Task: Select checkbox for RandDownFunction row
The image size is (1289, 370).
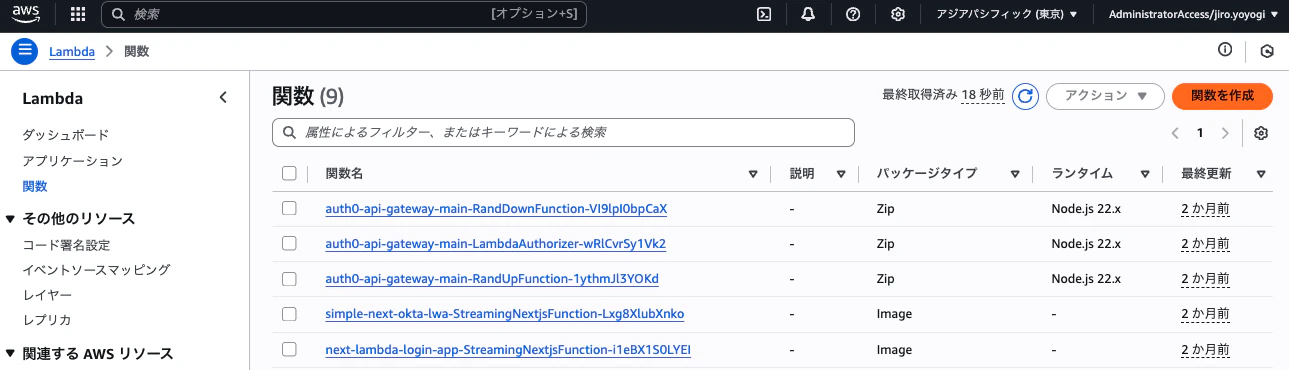Action: 289,209
